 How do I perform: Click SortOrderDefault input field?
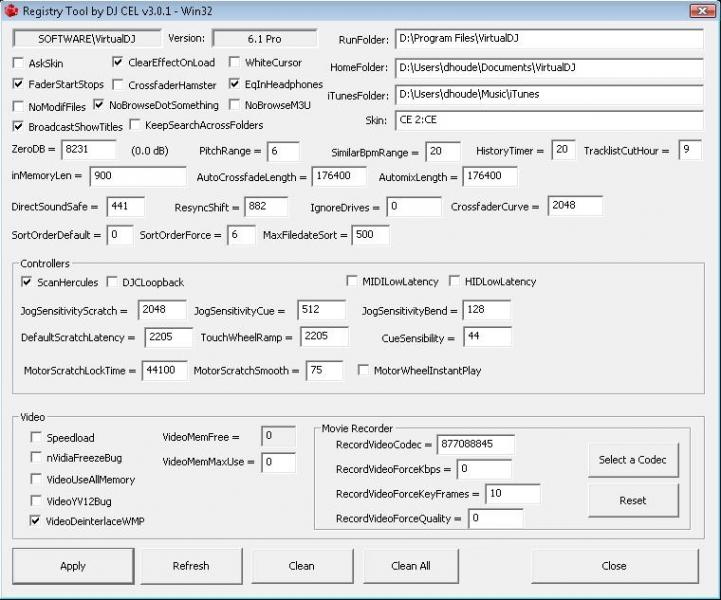click(x=120, y=235)
